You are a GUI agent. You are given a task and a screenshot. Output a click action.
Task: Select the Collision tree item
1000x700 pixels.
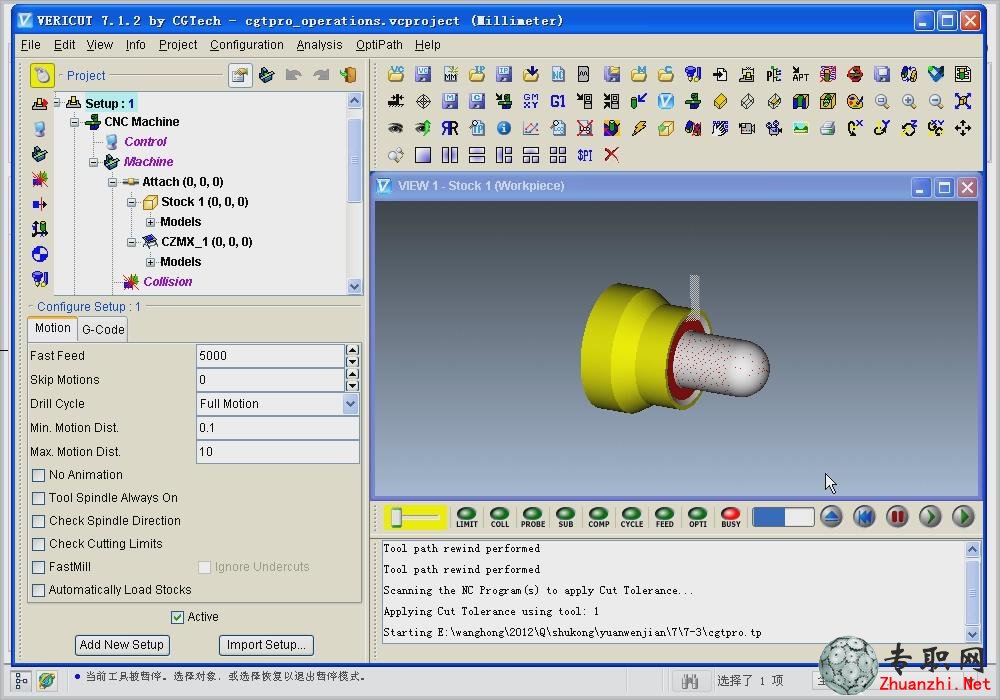pos(168,282)
